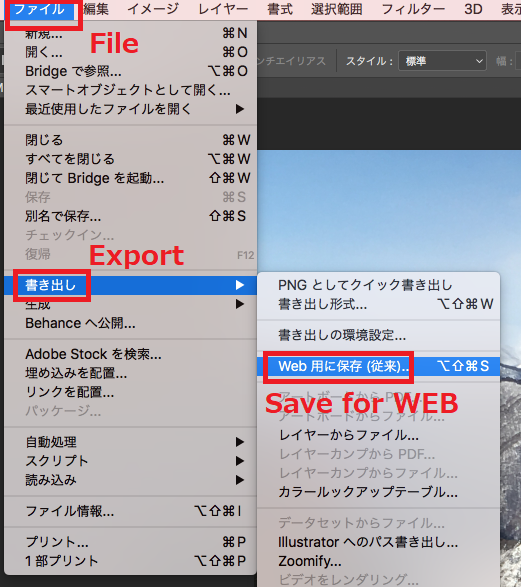Image resolution: width=521 pixels, height=587 pixels.
Task: Choose 別名で保存... menu item
Action: click(x=130, y=216)
